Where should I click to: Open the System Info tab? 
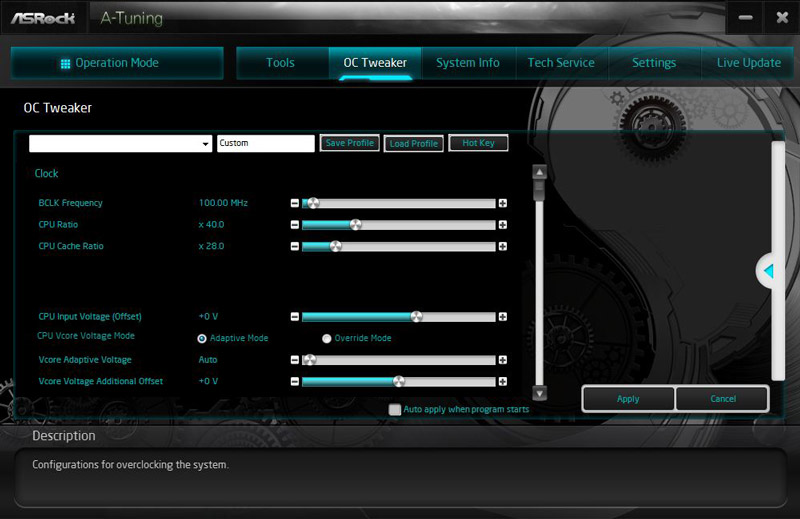point(468,63)
